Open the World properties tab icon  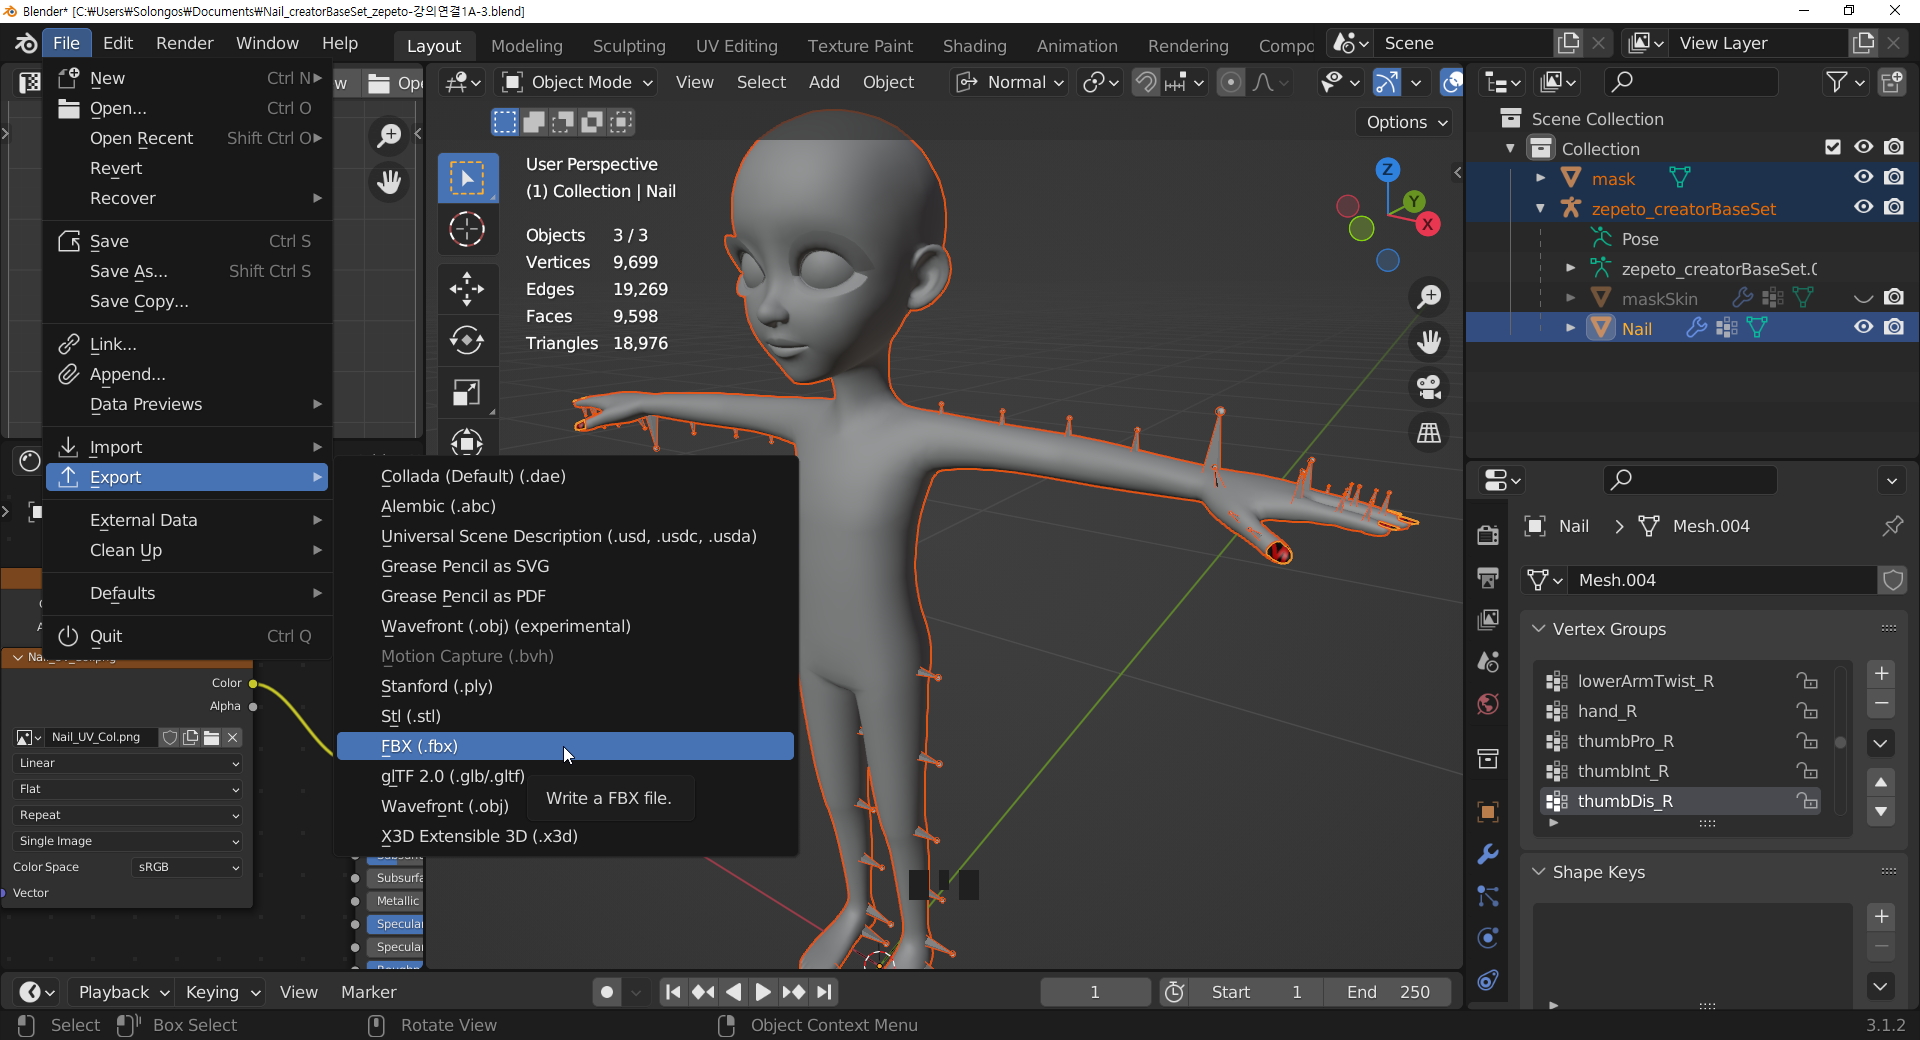tap(1488, 704)
